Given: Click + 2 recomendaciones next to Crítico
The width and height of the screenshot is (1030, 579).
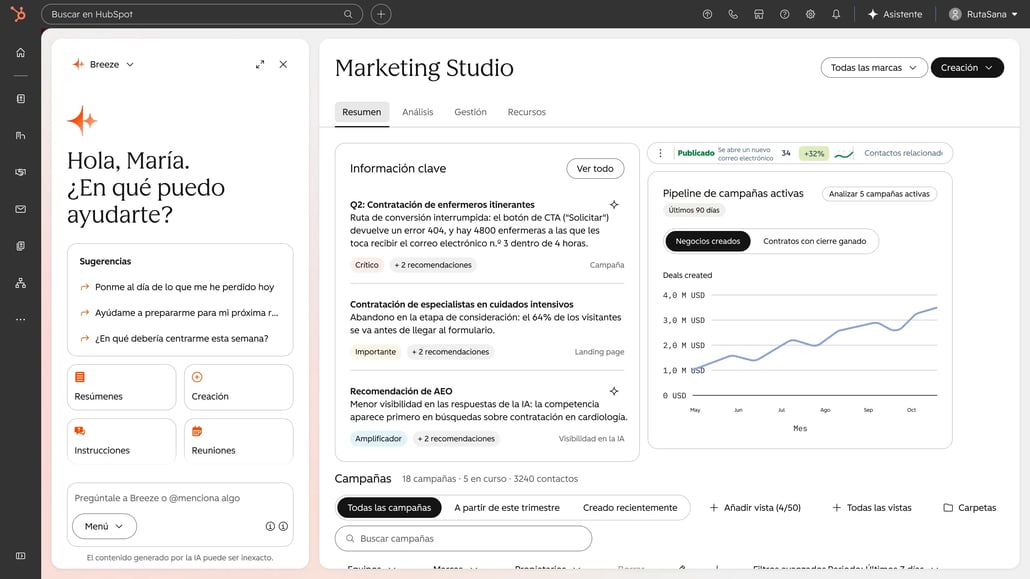Looking at the screenshot, I should pos(433,265).
